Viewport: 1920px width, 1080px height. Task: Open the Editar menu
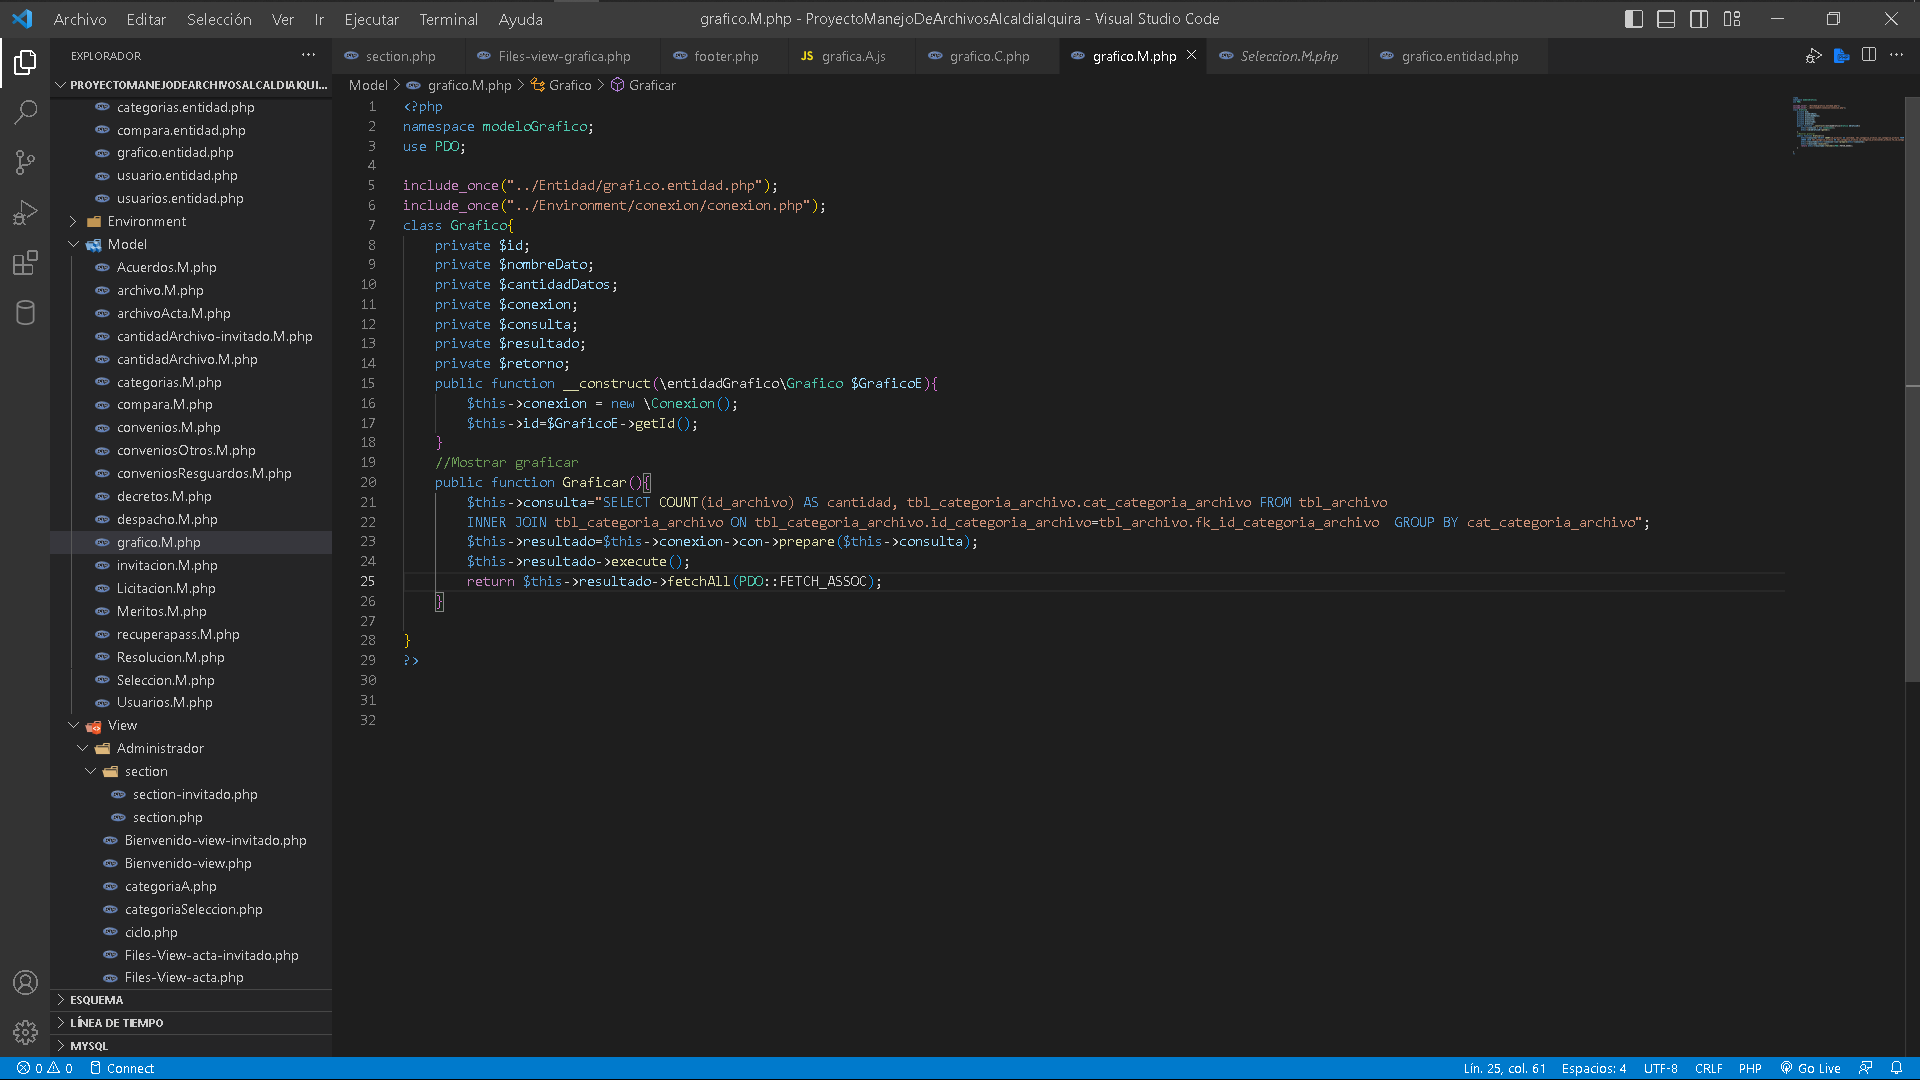(146, 19)
